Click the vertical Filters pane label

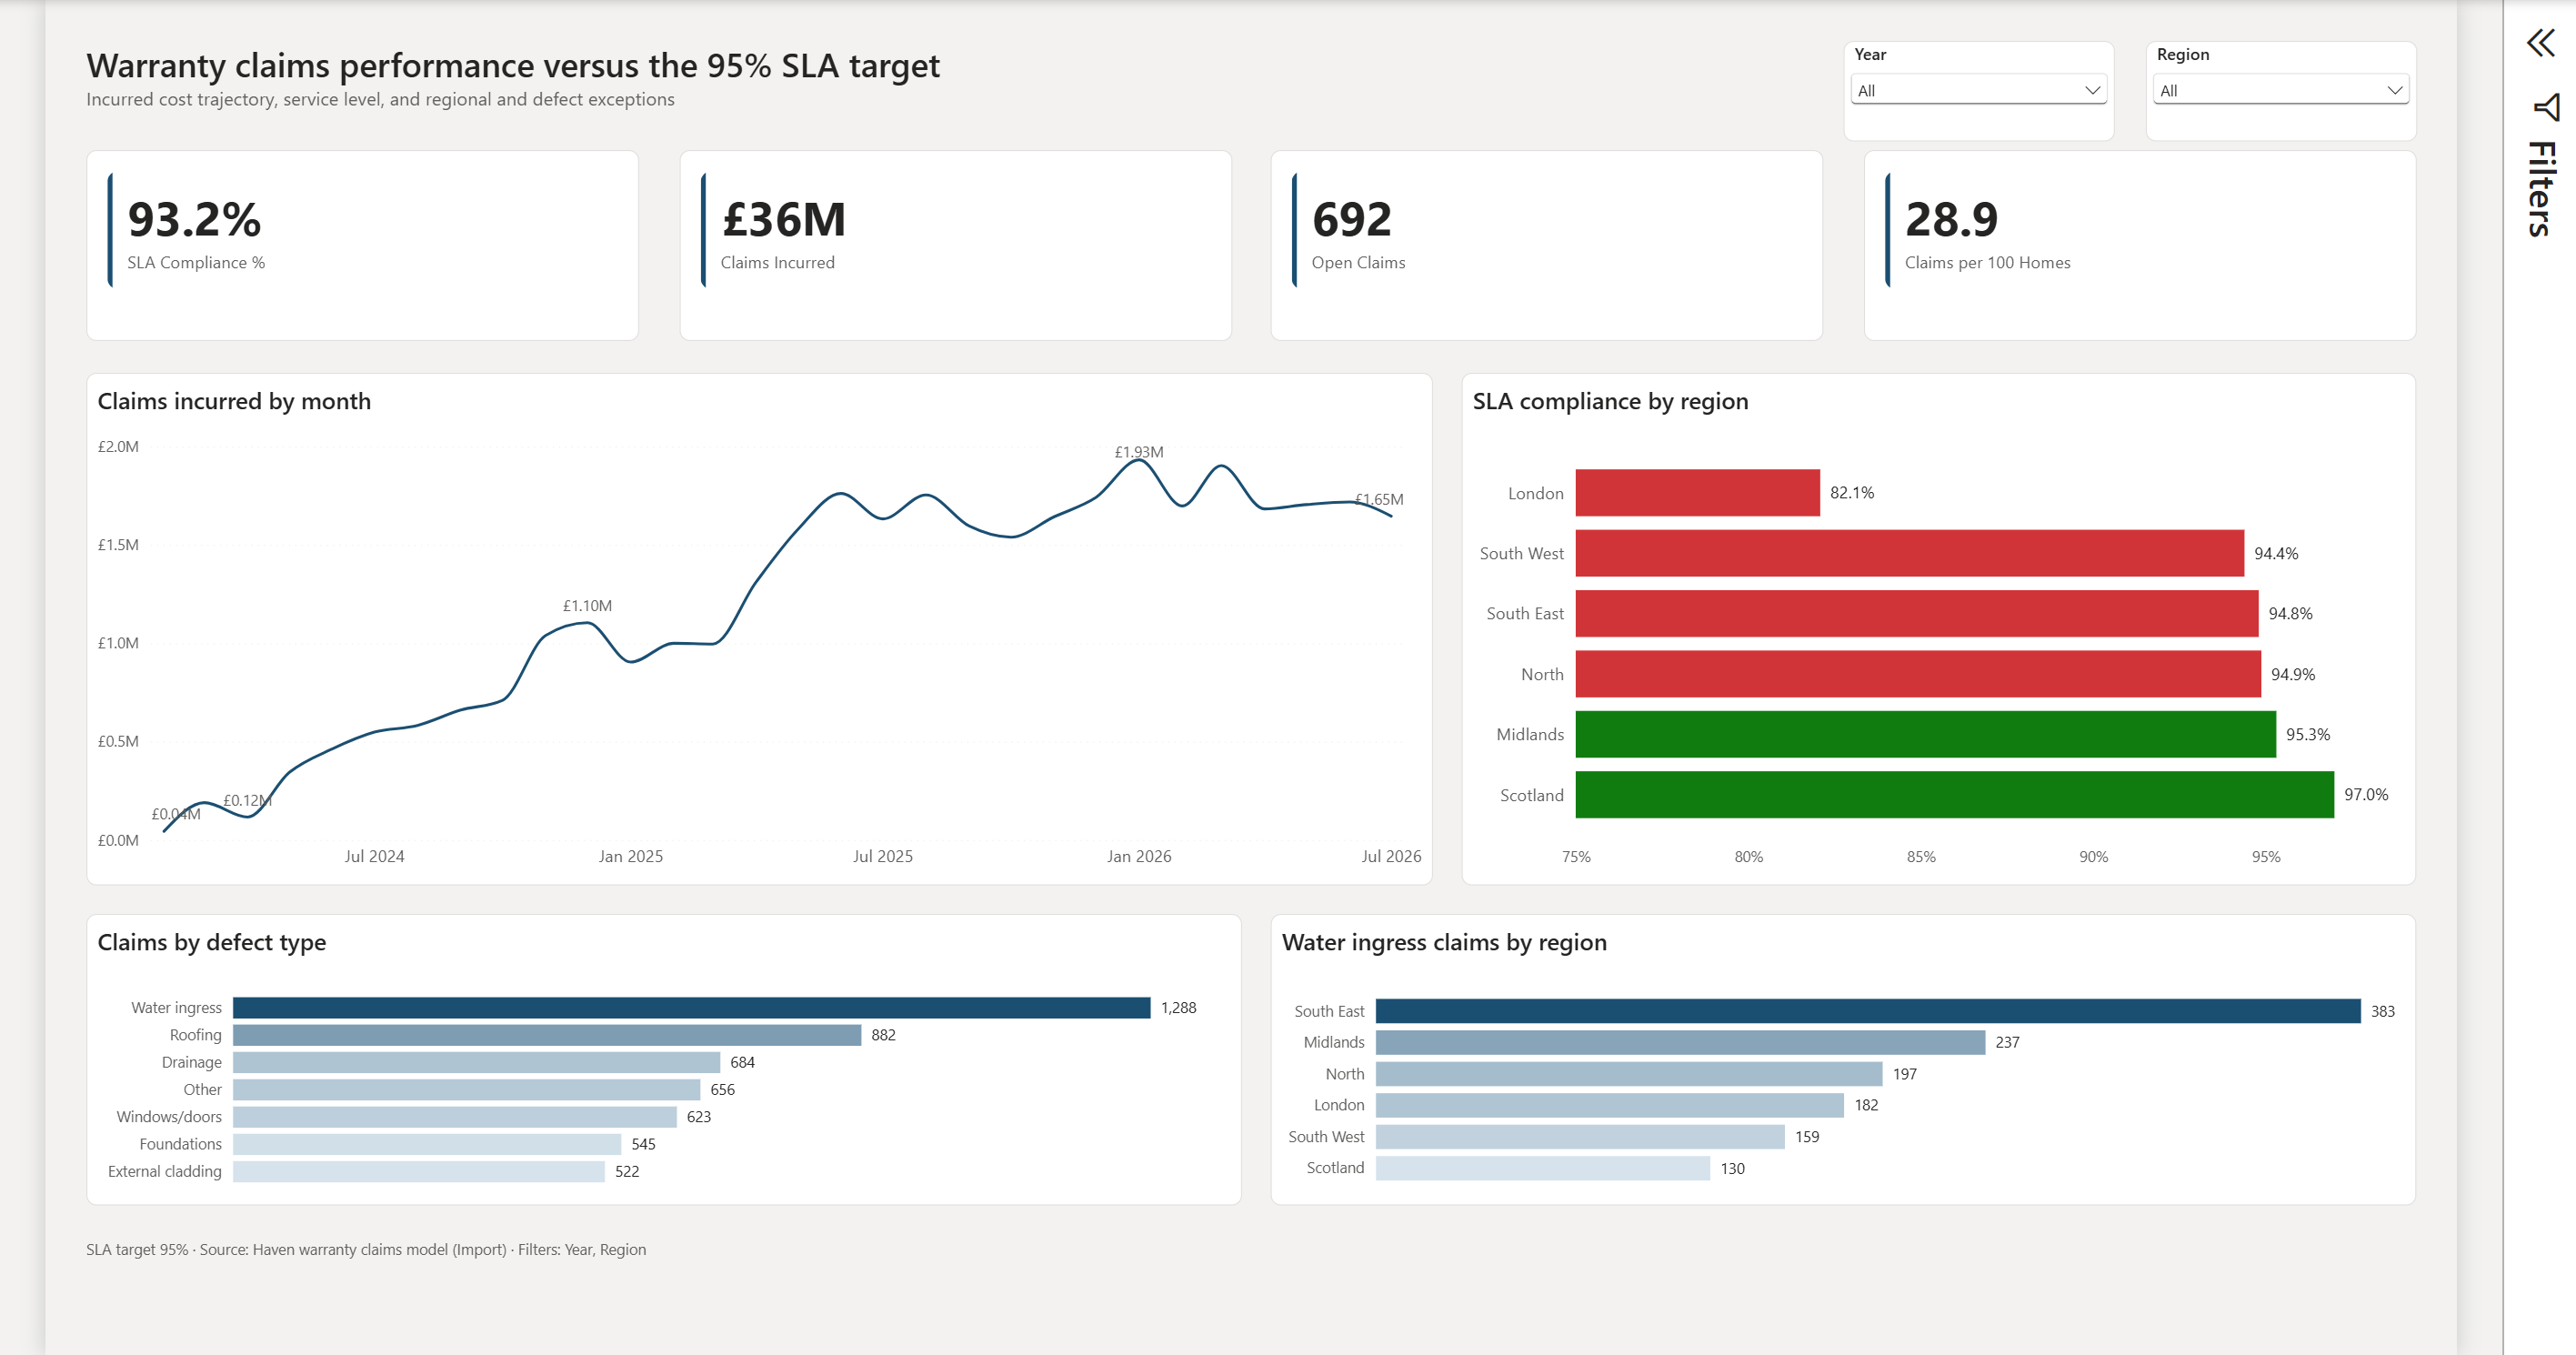coord(2541,189)
